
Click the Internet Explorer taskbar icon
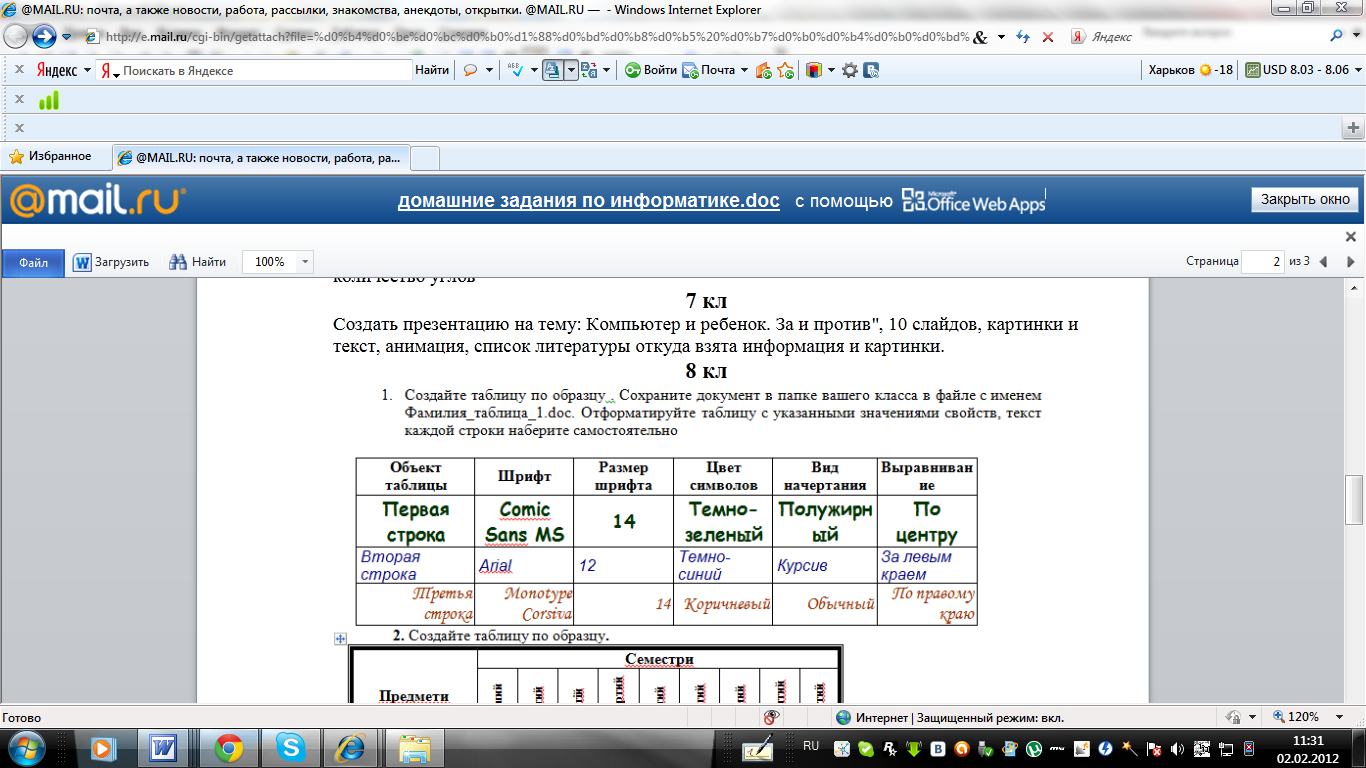click(x=350, y=748)
